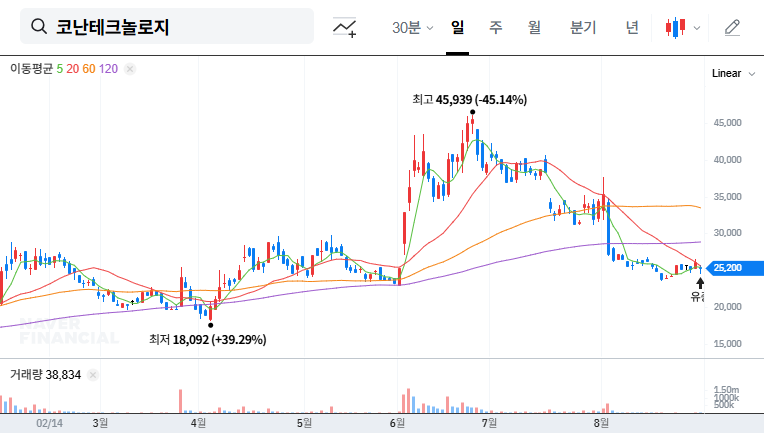Click the 4월 date axis label
Screen dimensions: 764x433
pos(198,423)
